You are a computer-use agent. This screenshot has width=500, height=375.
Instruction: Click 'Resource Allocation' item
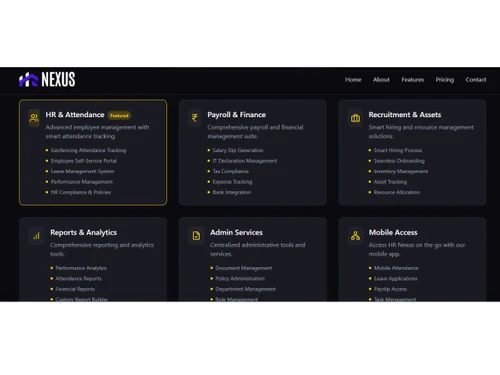click(397, 192)
